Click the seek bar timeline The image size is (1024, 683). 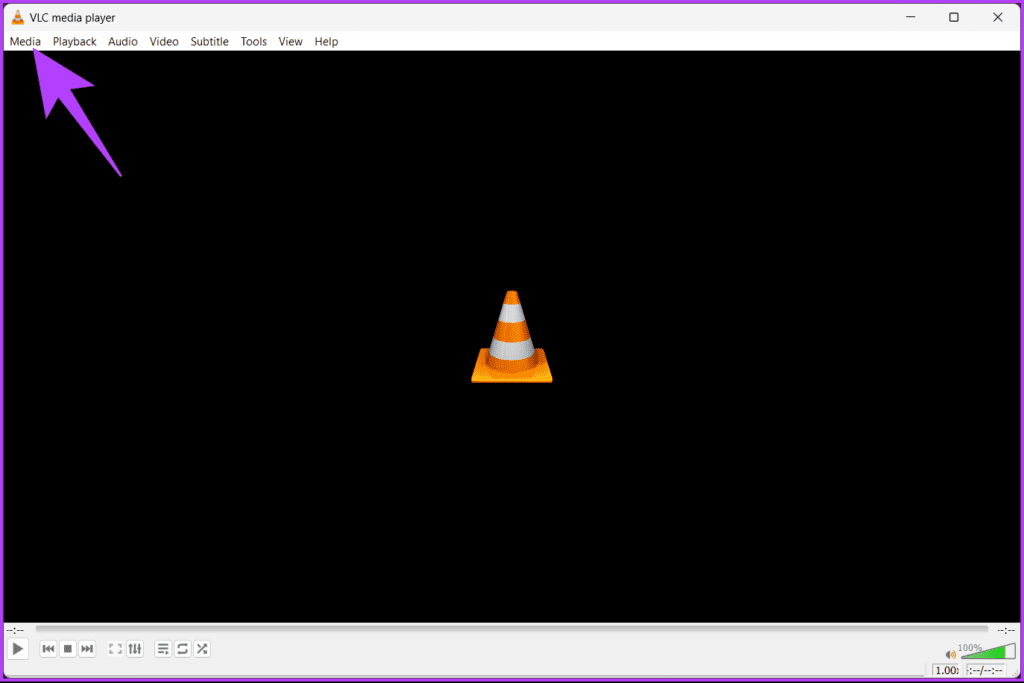click(511, 629)
